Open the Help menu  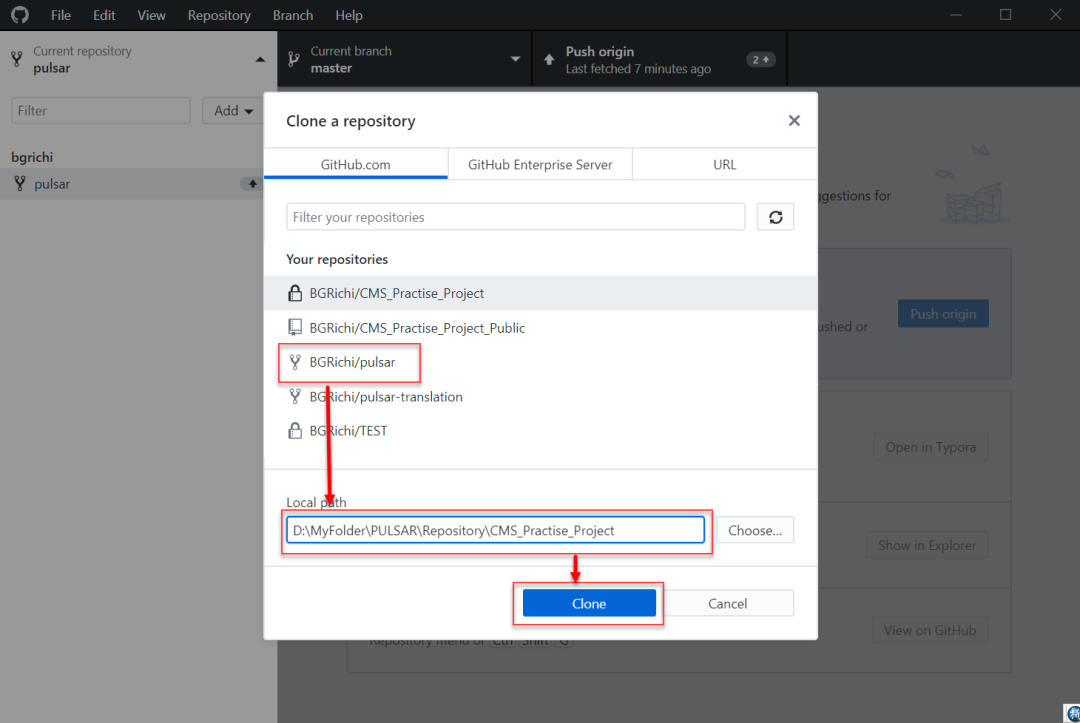pos(349,15)
